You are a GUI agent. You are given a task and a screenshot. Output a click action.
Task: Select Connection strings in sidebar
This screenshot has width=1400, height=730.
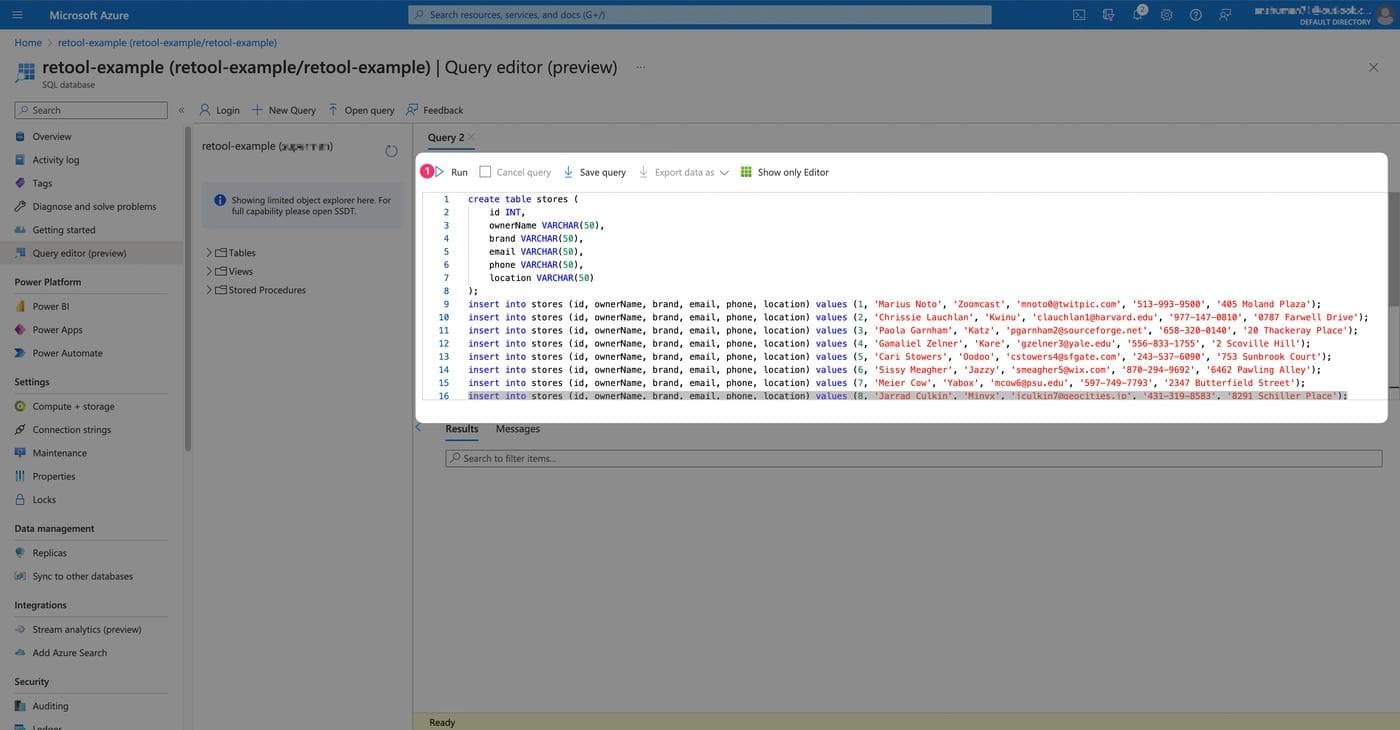tap(71, 430)
